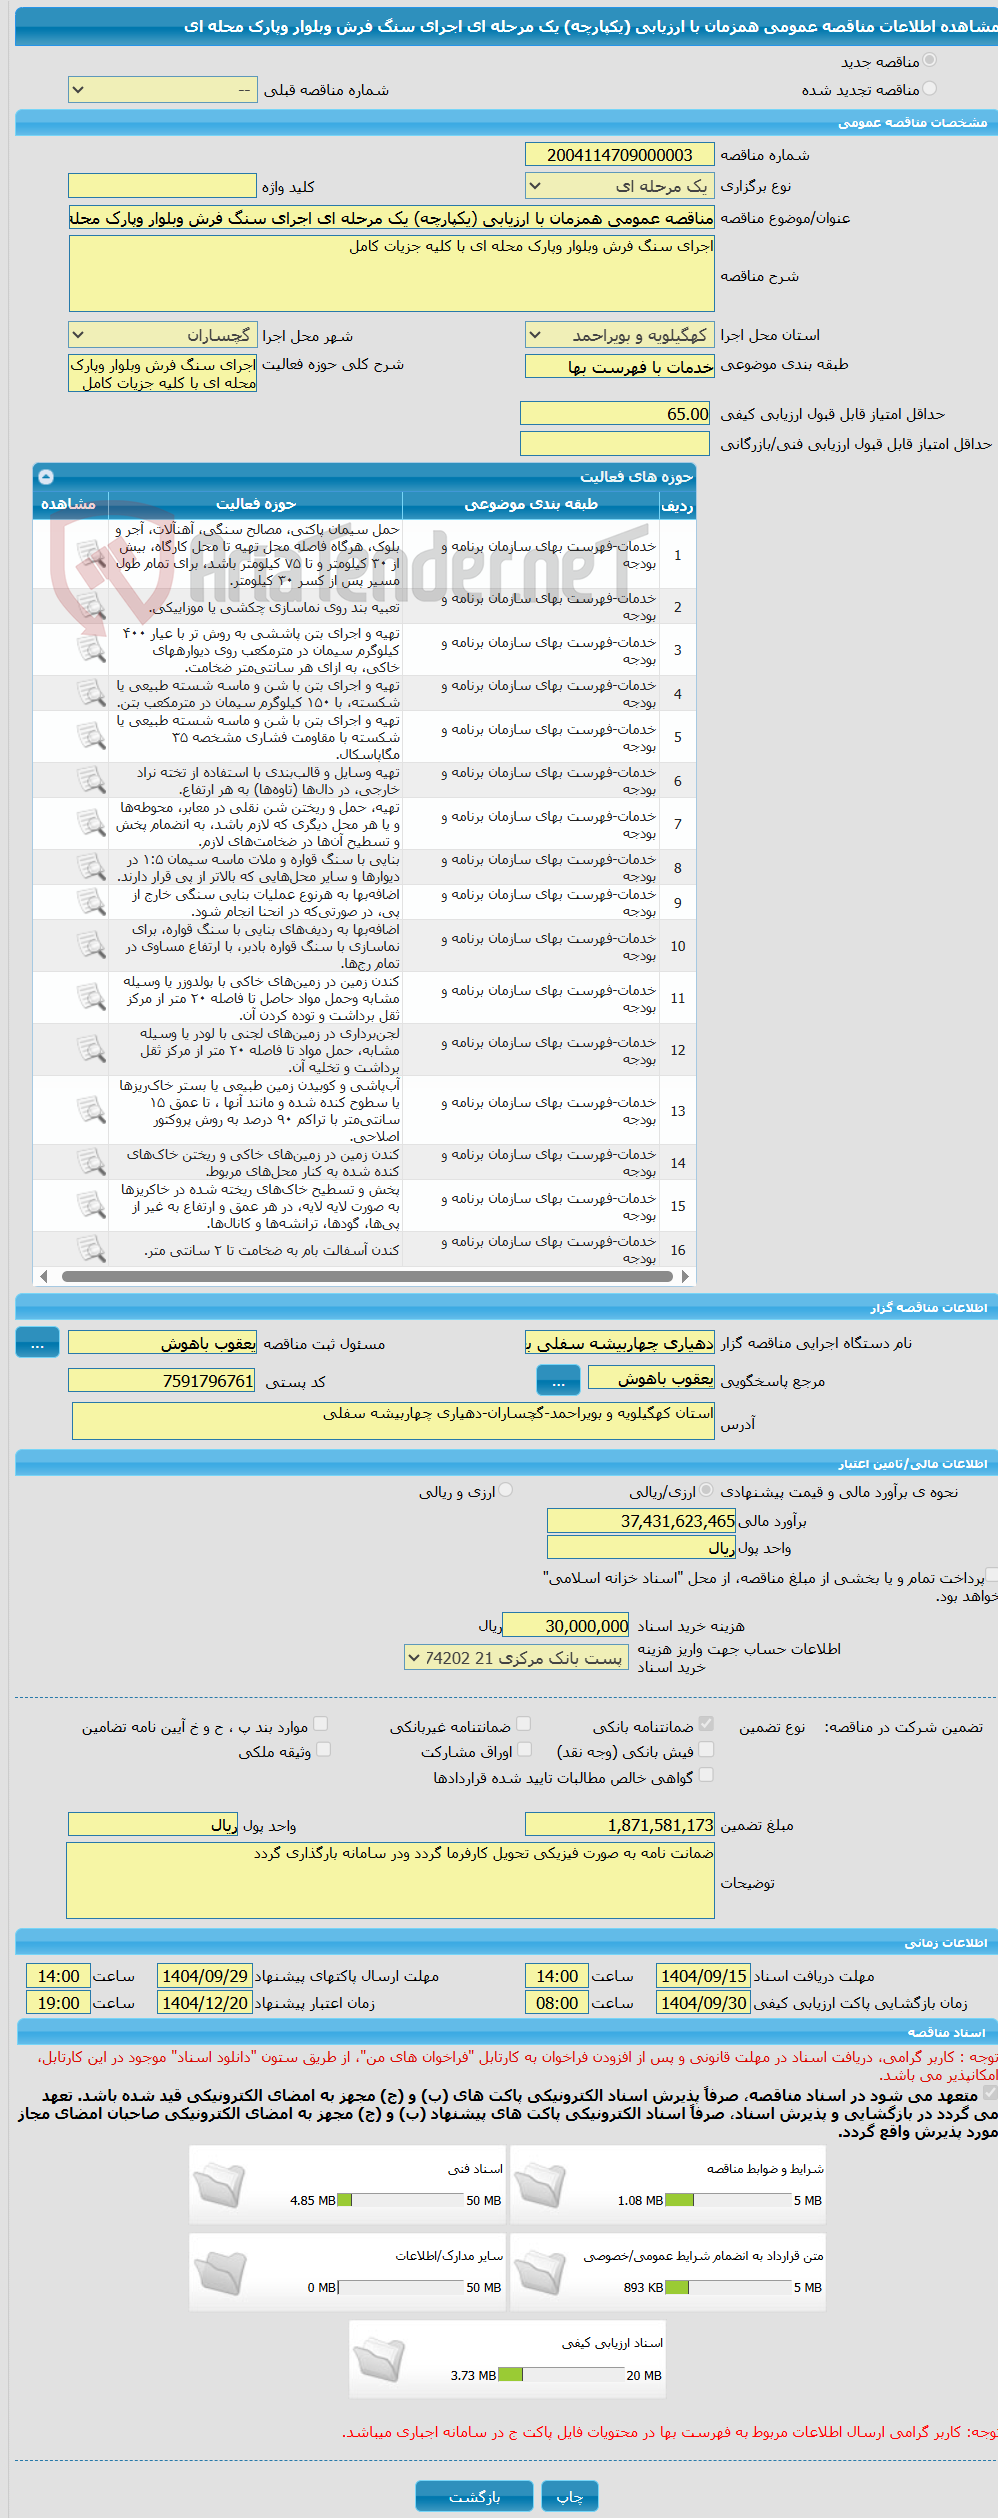Open پست بانک مرکزی account dropdown
Screen dimensions: 998x2518
516,1658
